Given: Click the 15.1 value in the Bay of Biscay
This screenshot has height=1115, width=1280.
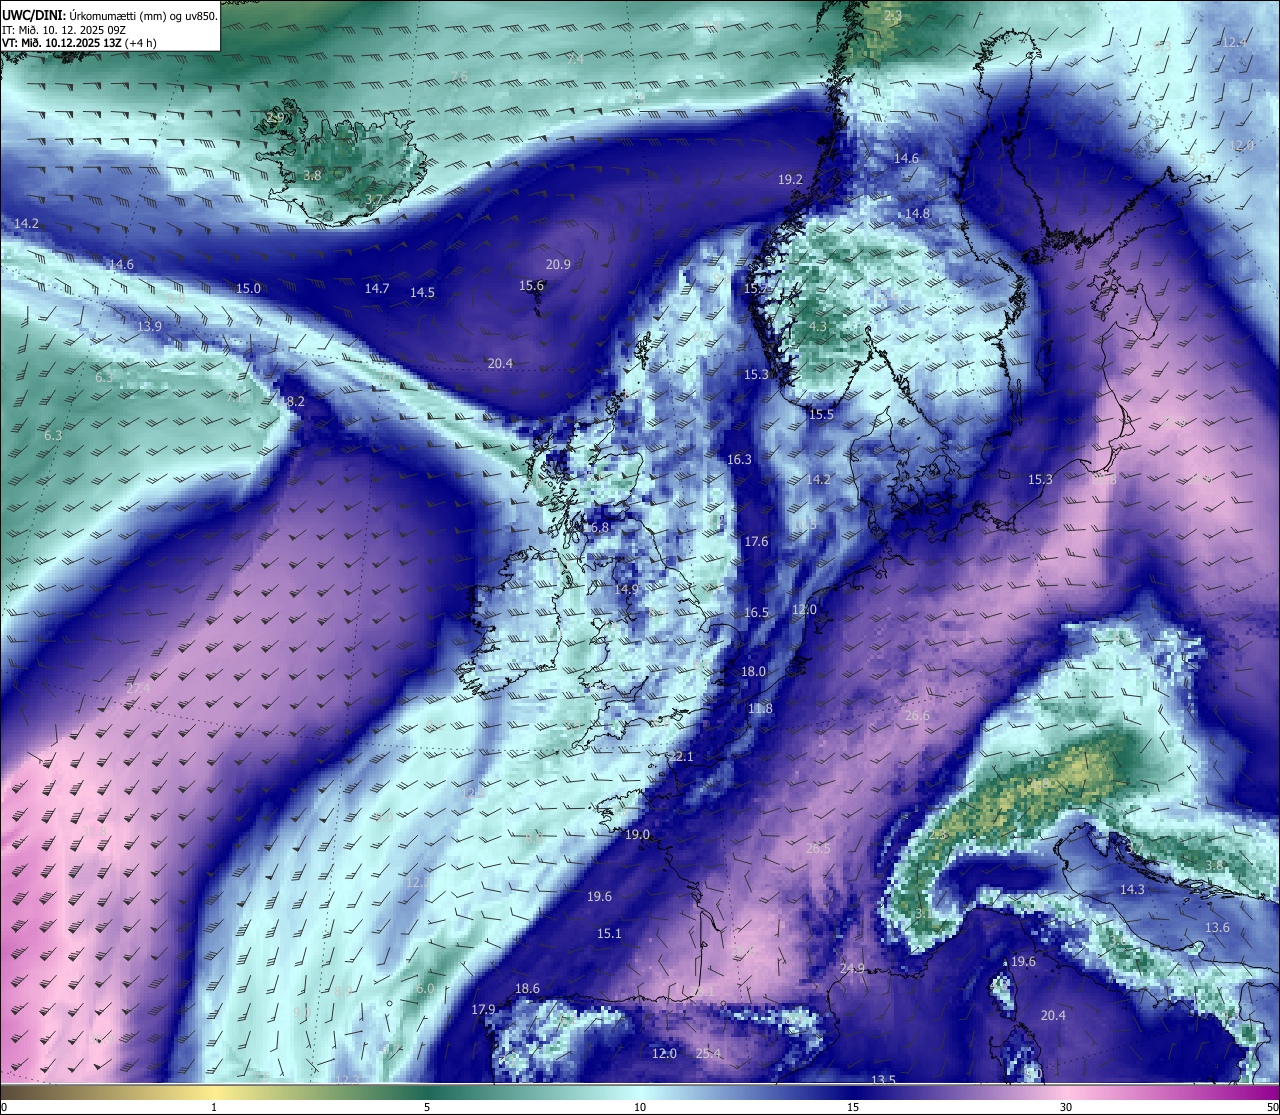Looking at the screenshot, I should [x=609, y=934].
